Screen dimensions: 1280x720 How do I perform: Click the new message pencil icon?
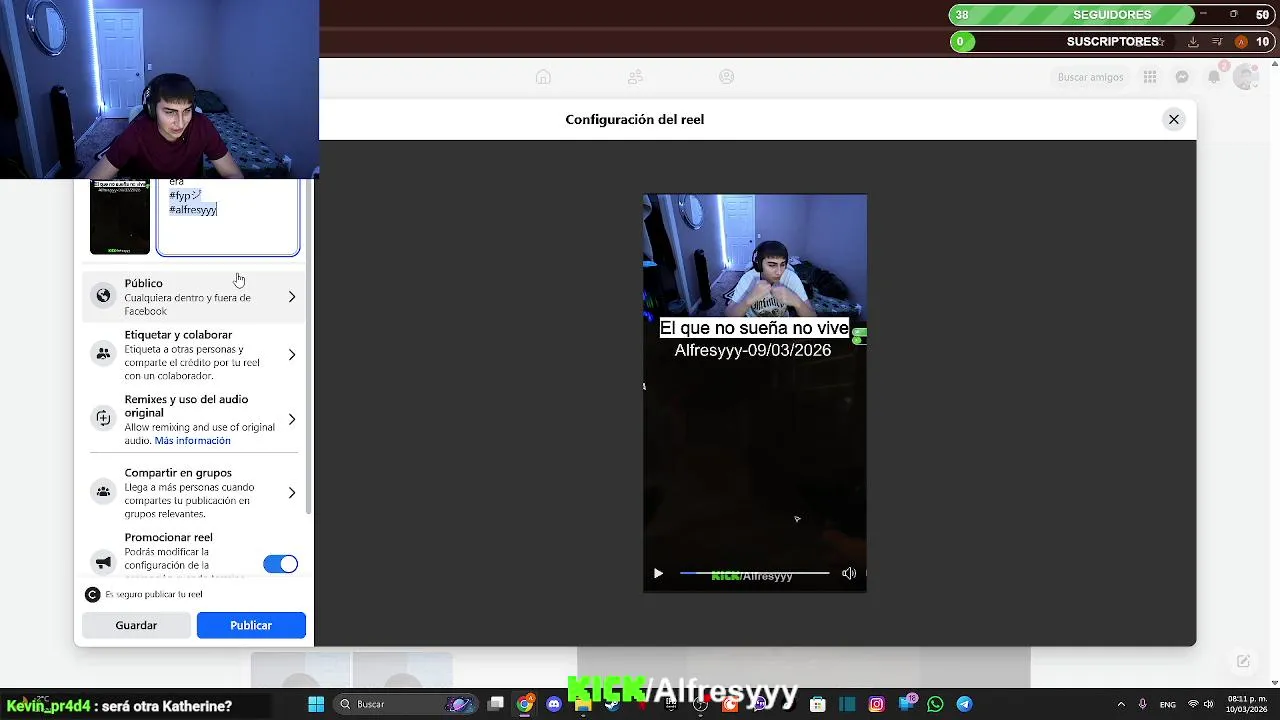click(1243, 661)
